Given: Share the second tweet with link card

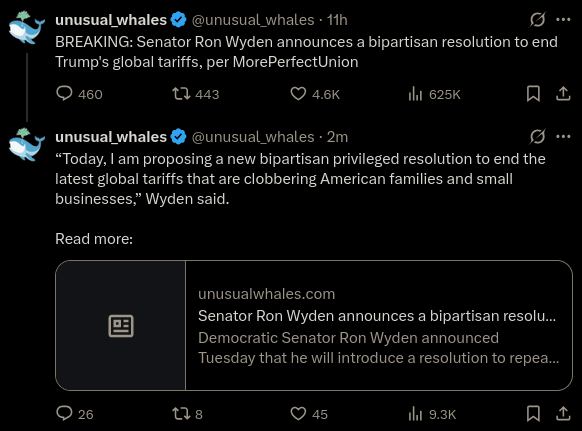Looking at the screenshot, I should click(563, 413).
